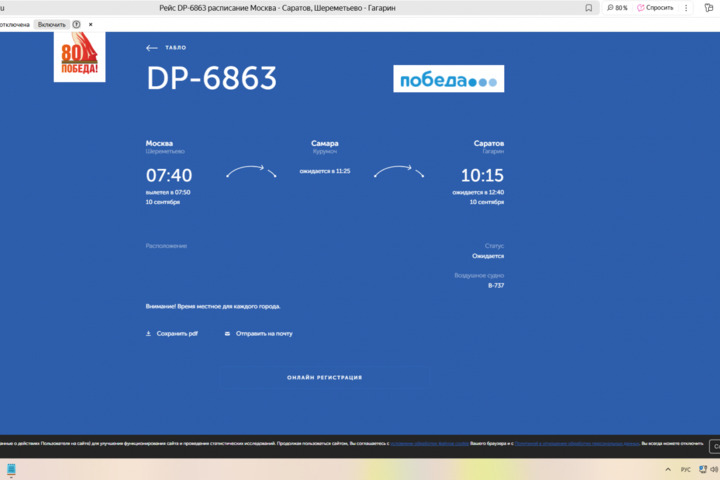This screenshot has width=720, height=480.
Task: Click the page title in the address bar
Action: pyautogui.click(x=277, y=8)
